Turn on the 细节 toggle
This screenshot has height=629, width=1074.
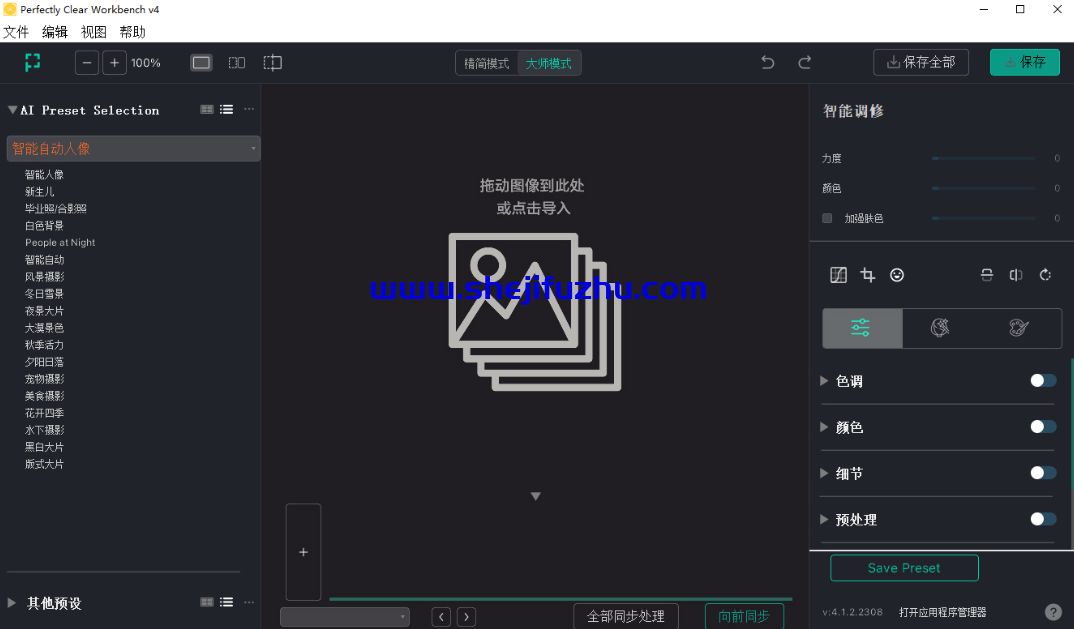click(1043, 473)
